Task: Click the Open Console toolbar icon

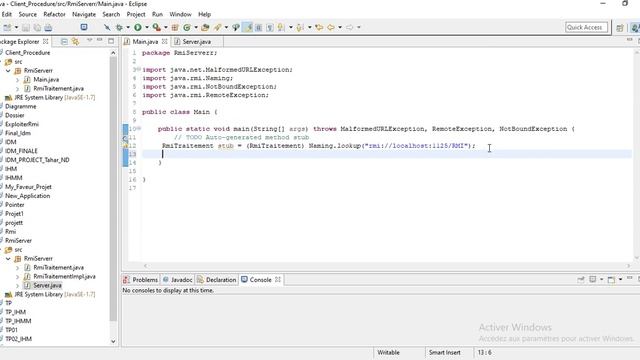Action: pyautogui.click(x=84, y=27)
